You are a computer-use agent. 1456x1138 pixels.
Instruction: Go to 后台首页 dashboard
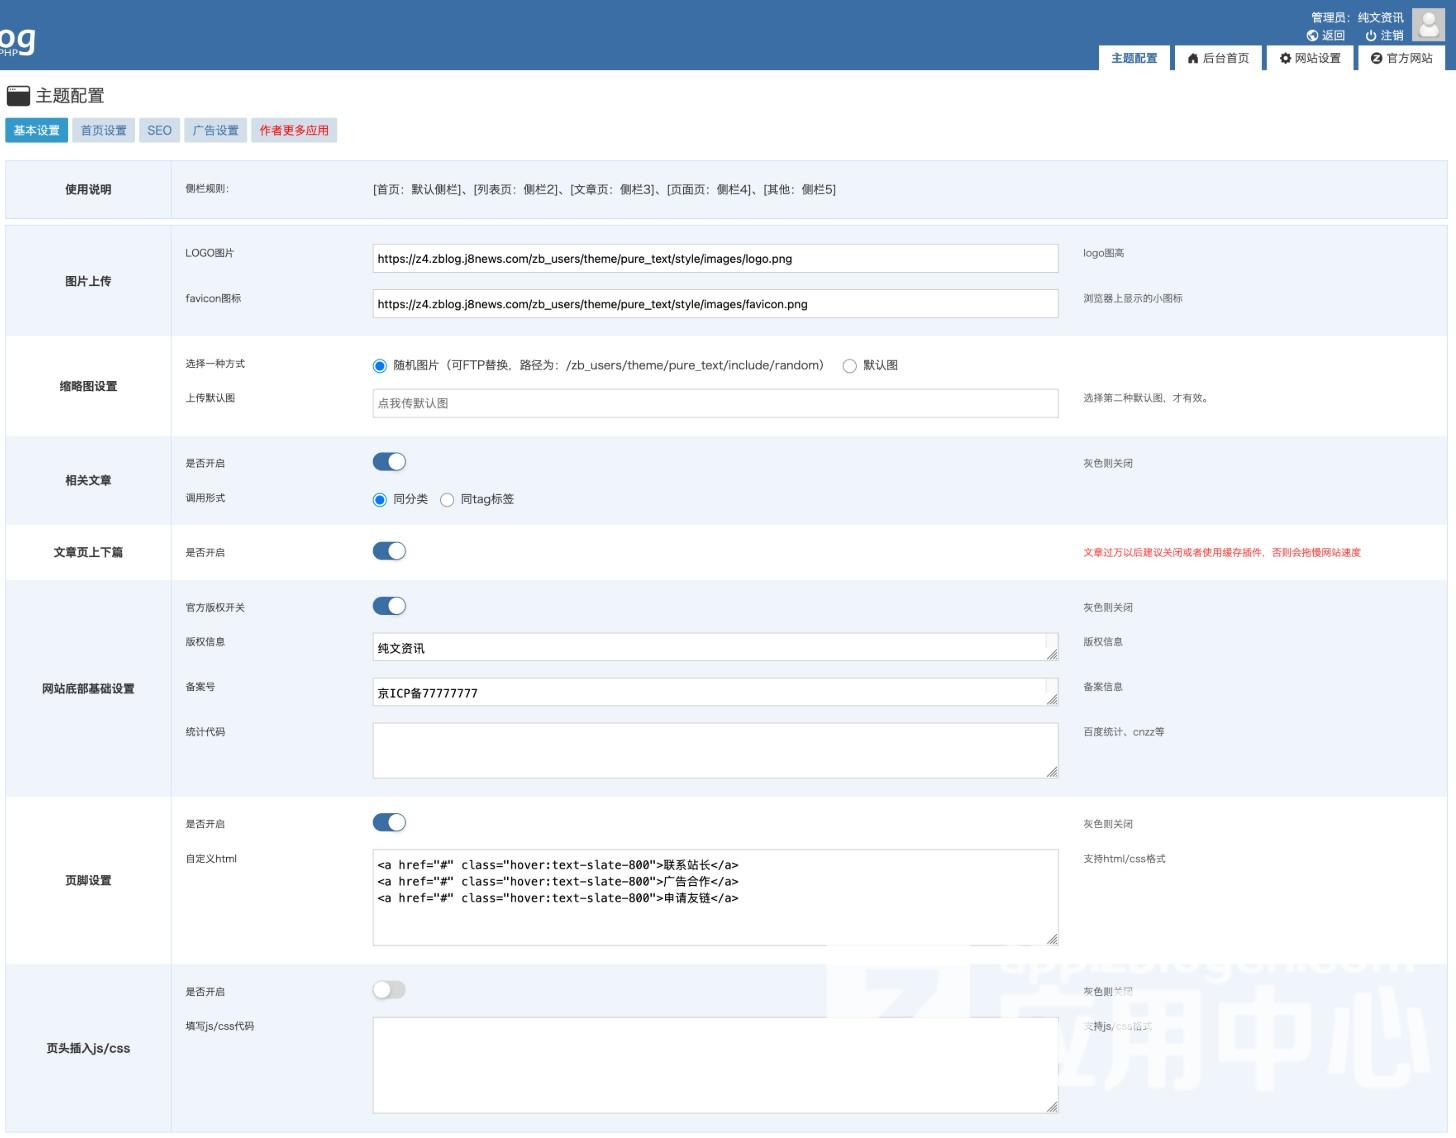(1218, 58)
